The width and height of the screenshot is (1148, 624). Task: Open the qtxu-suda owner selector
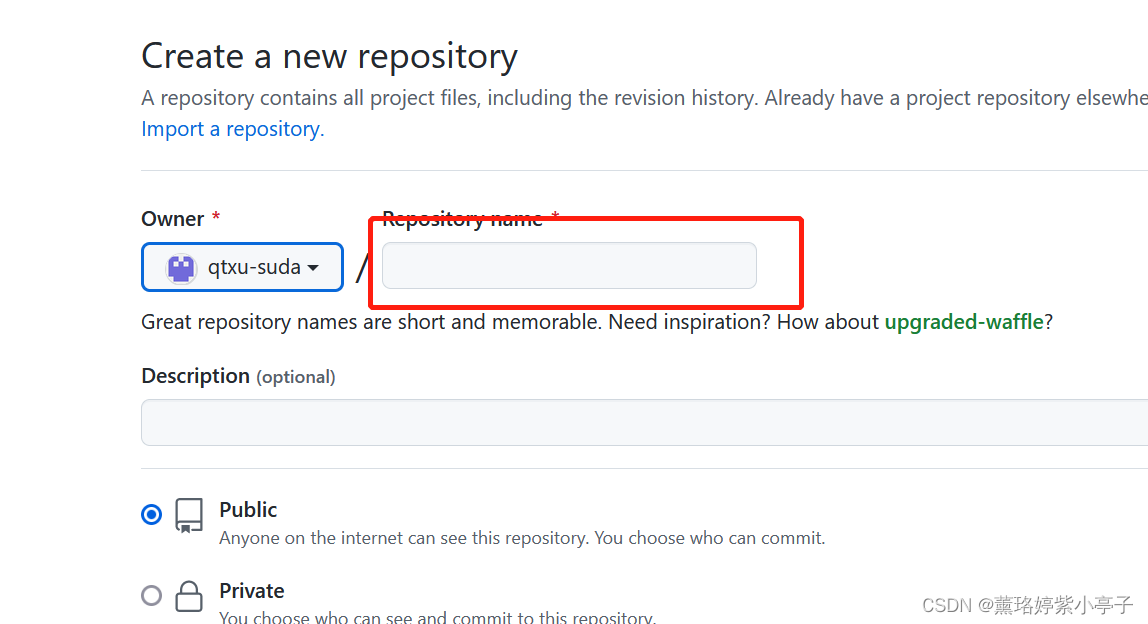pyautogui.click(x=243, y=267)
